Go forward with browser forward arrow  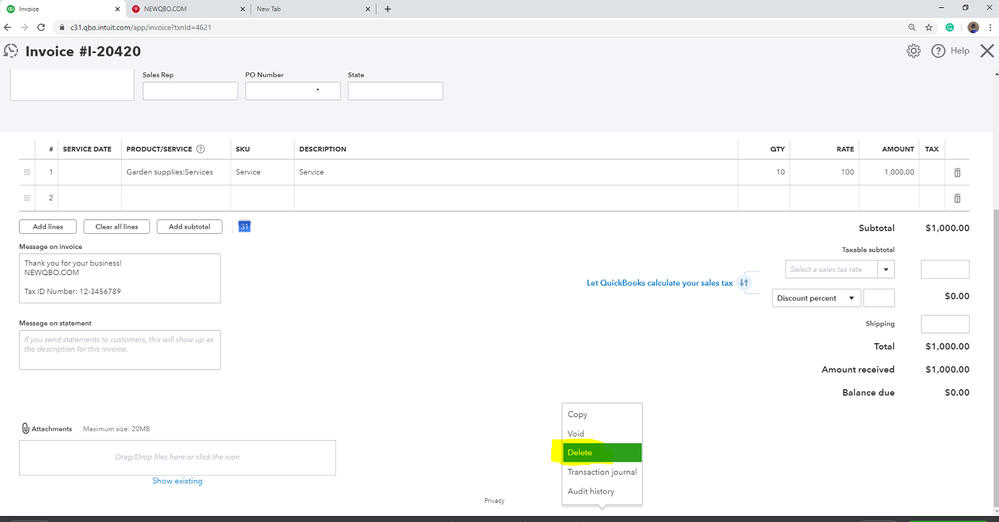click(x=24, y=27)
